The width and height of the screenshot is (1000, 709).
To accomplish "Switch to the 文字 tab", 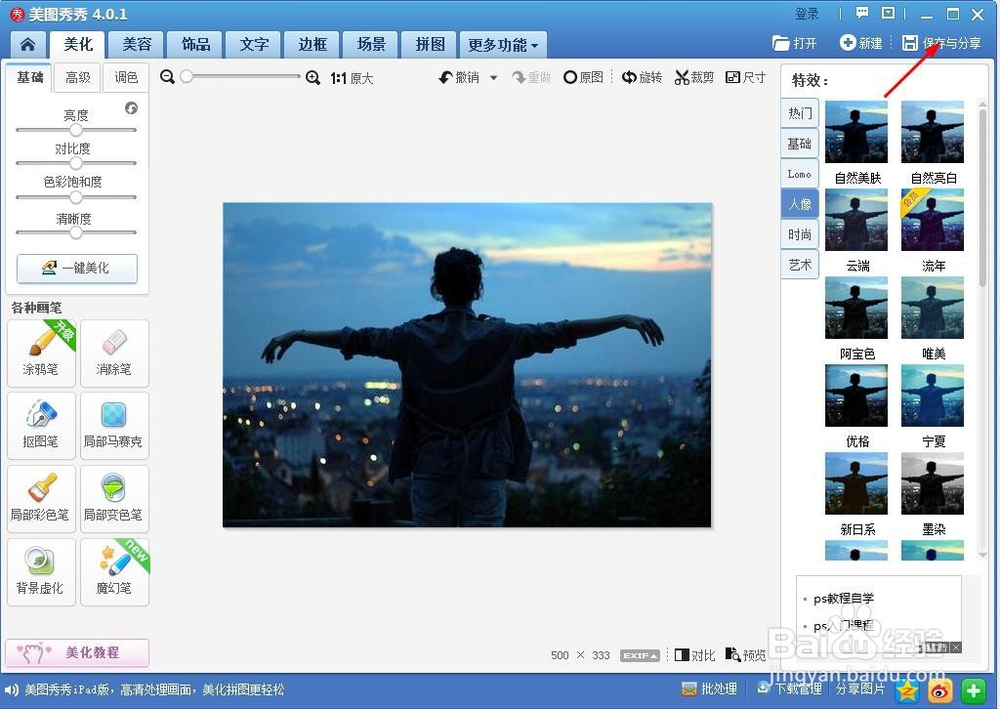I will [x=254, y=45].
